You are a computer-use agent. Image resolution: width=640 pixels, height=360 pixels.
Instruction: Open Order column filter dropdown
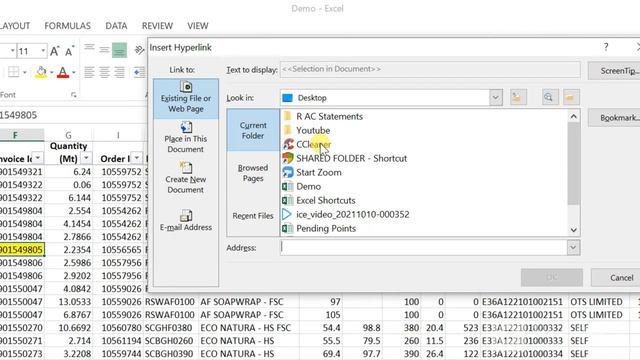click(136, 158)
